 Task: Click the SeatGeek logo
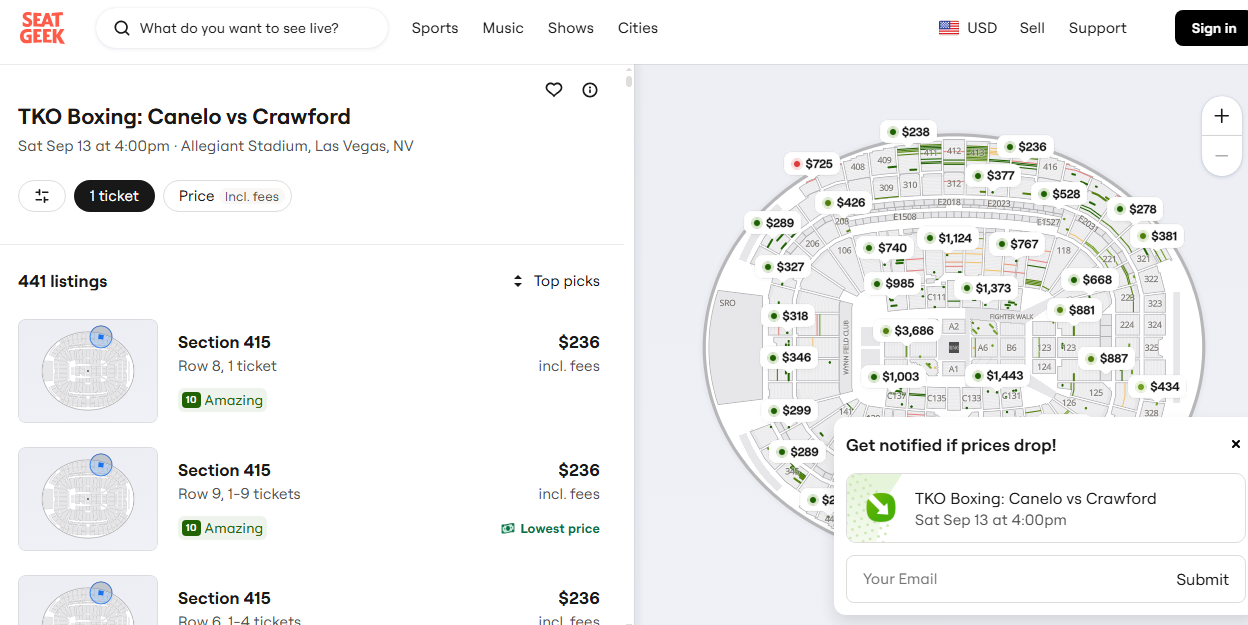[42, 28]
